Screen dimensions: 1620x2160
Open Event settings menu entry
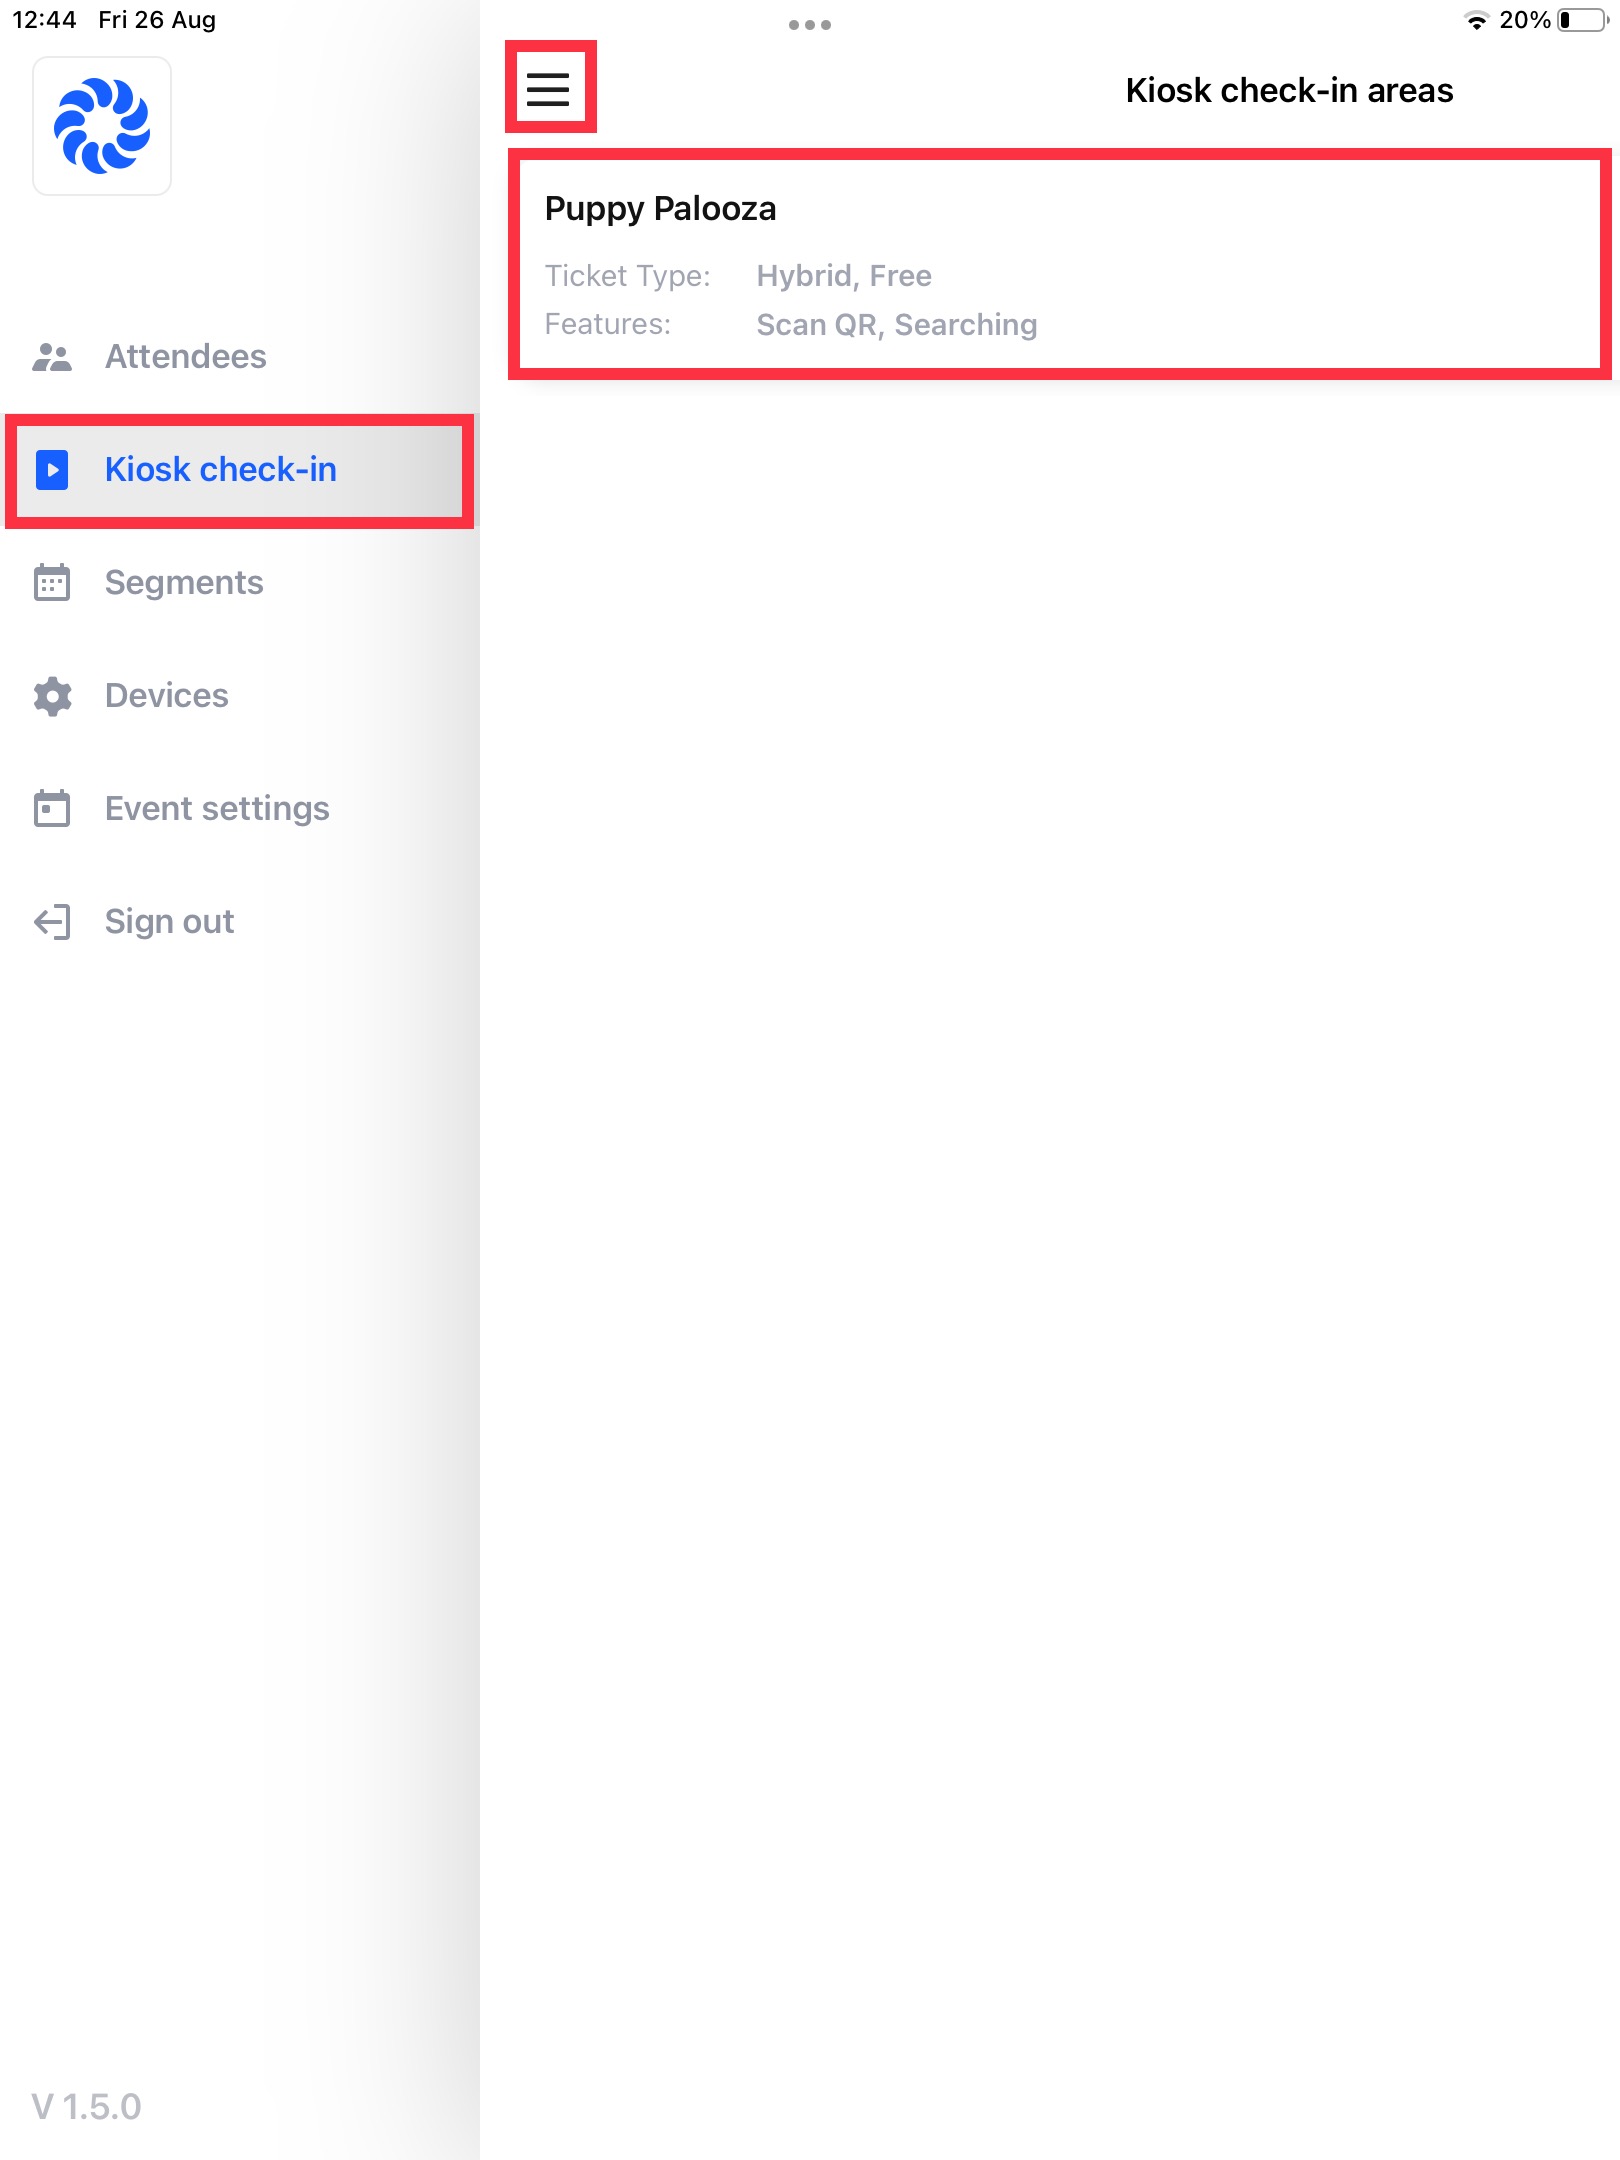click(x=240, y=809)
